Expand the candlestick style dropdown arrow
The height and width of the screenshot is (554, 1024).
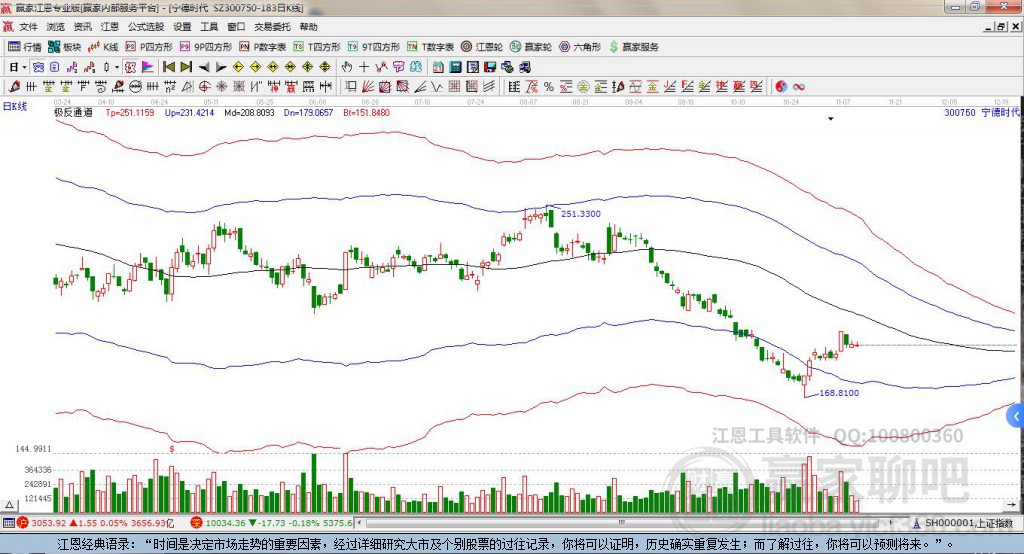click(117, 67)
